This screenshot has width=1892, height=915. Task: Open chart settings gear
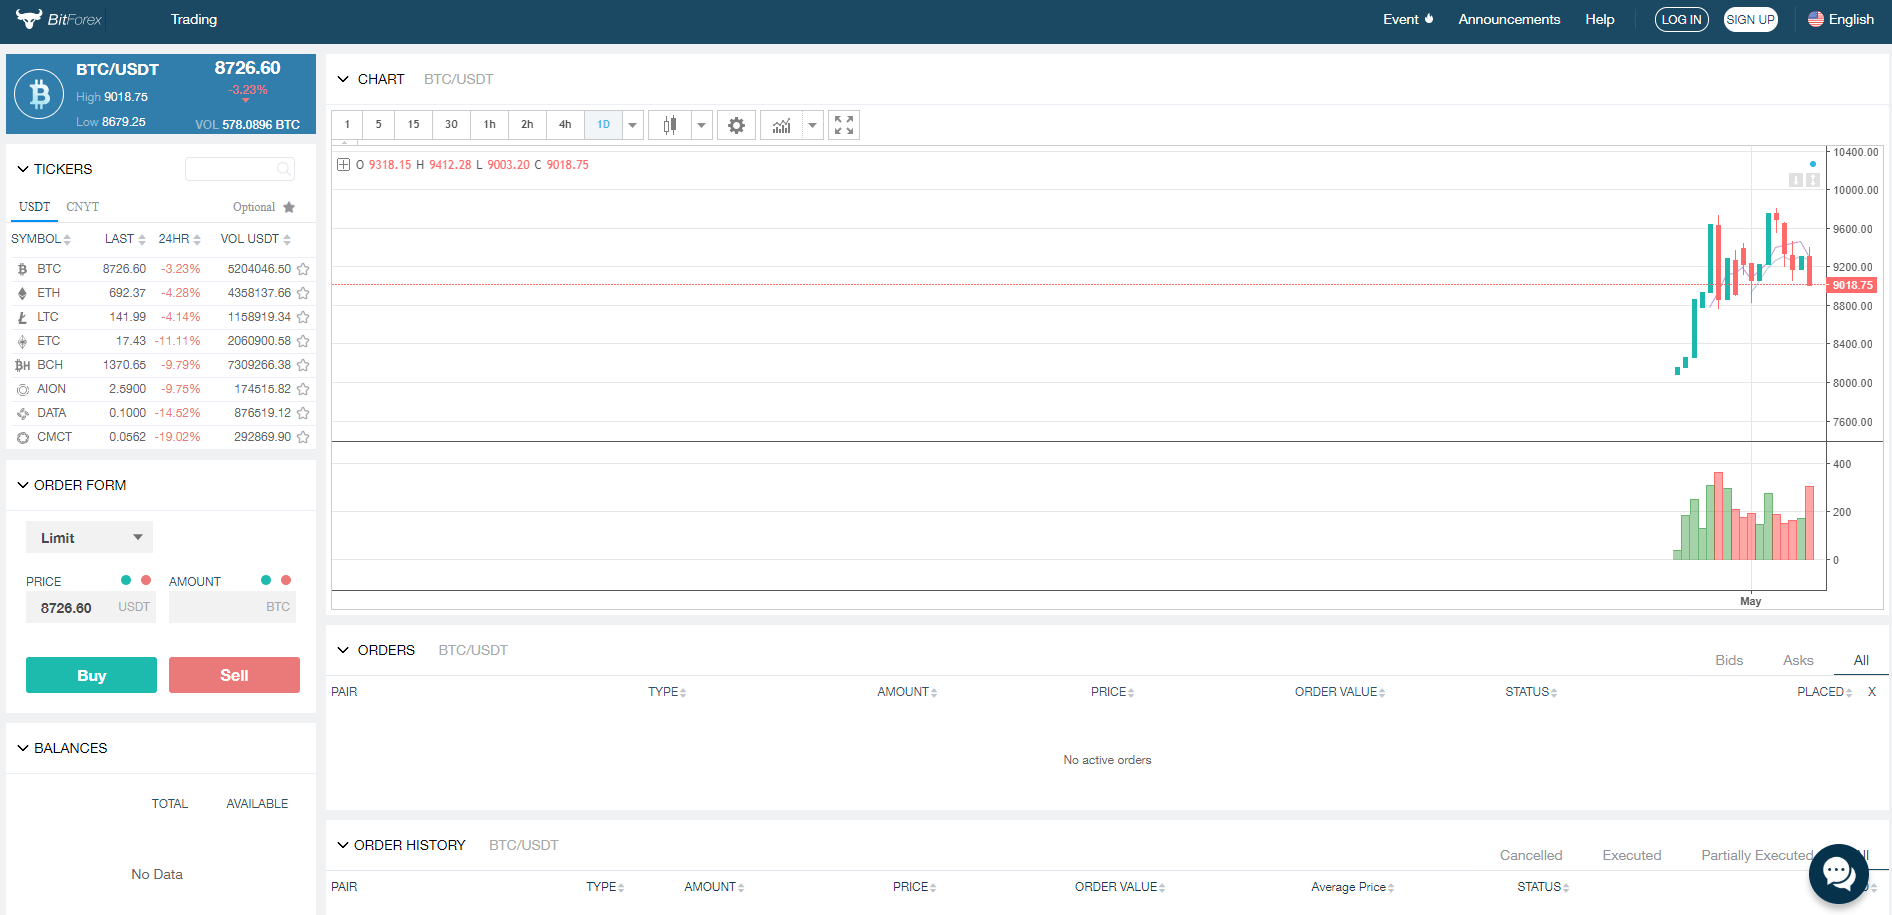736,125
